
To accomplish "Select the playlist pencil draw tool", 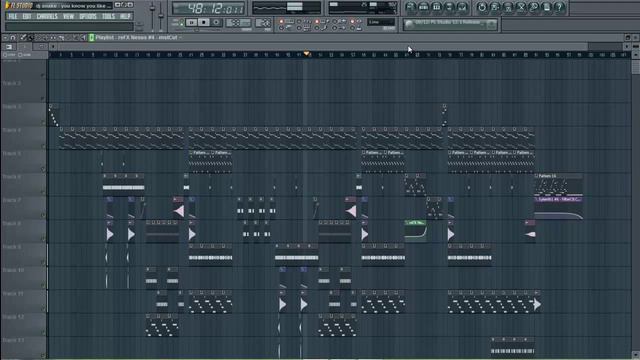I will point(23,38).
